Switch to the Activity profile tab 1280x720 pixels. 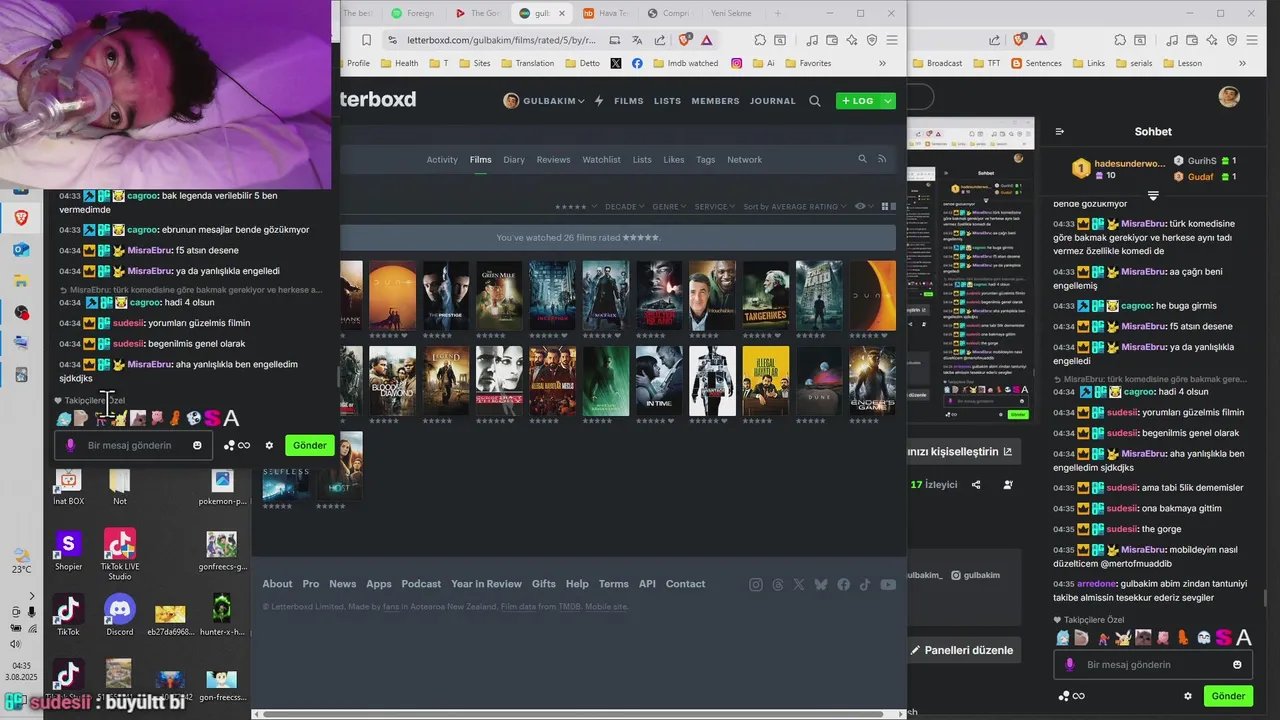click(x=442, y=160)
